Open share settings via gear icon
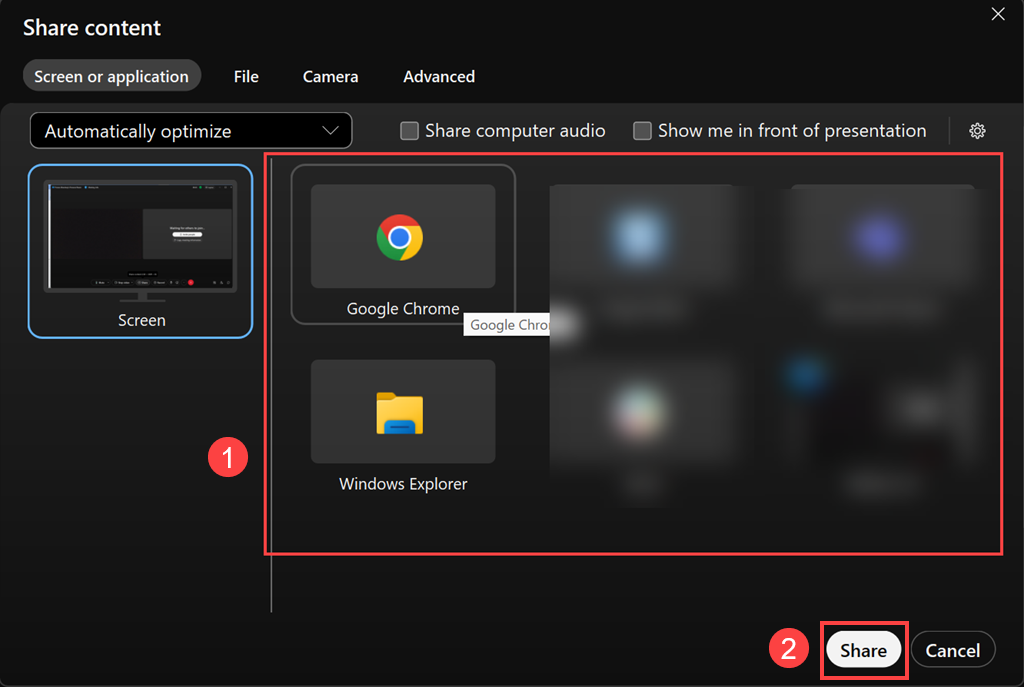This screenshot has height=687, width=1024. click(977, 131)
